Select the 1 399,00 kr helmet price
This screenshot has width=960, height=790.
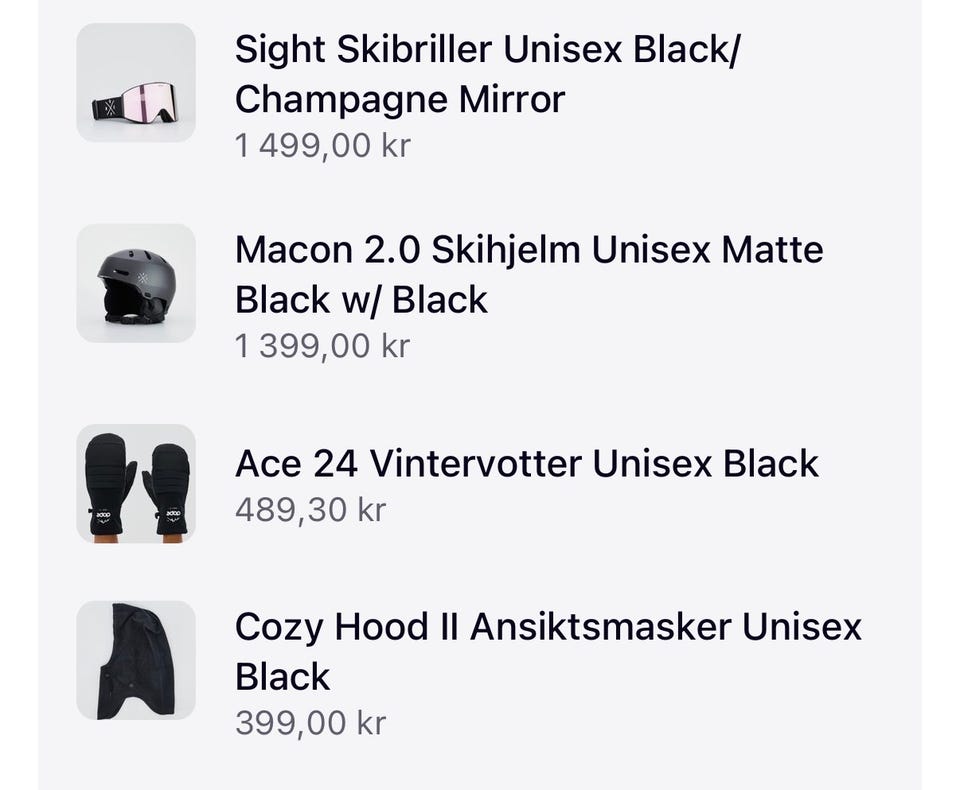(322, 346)
